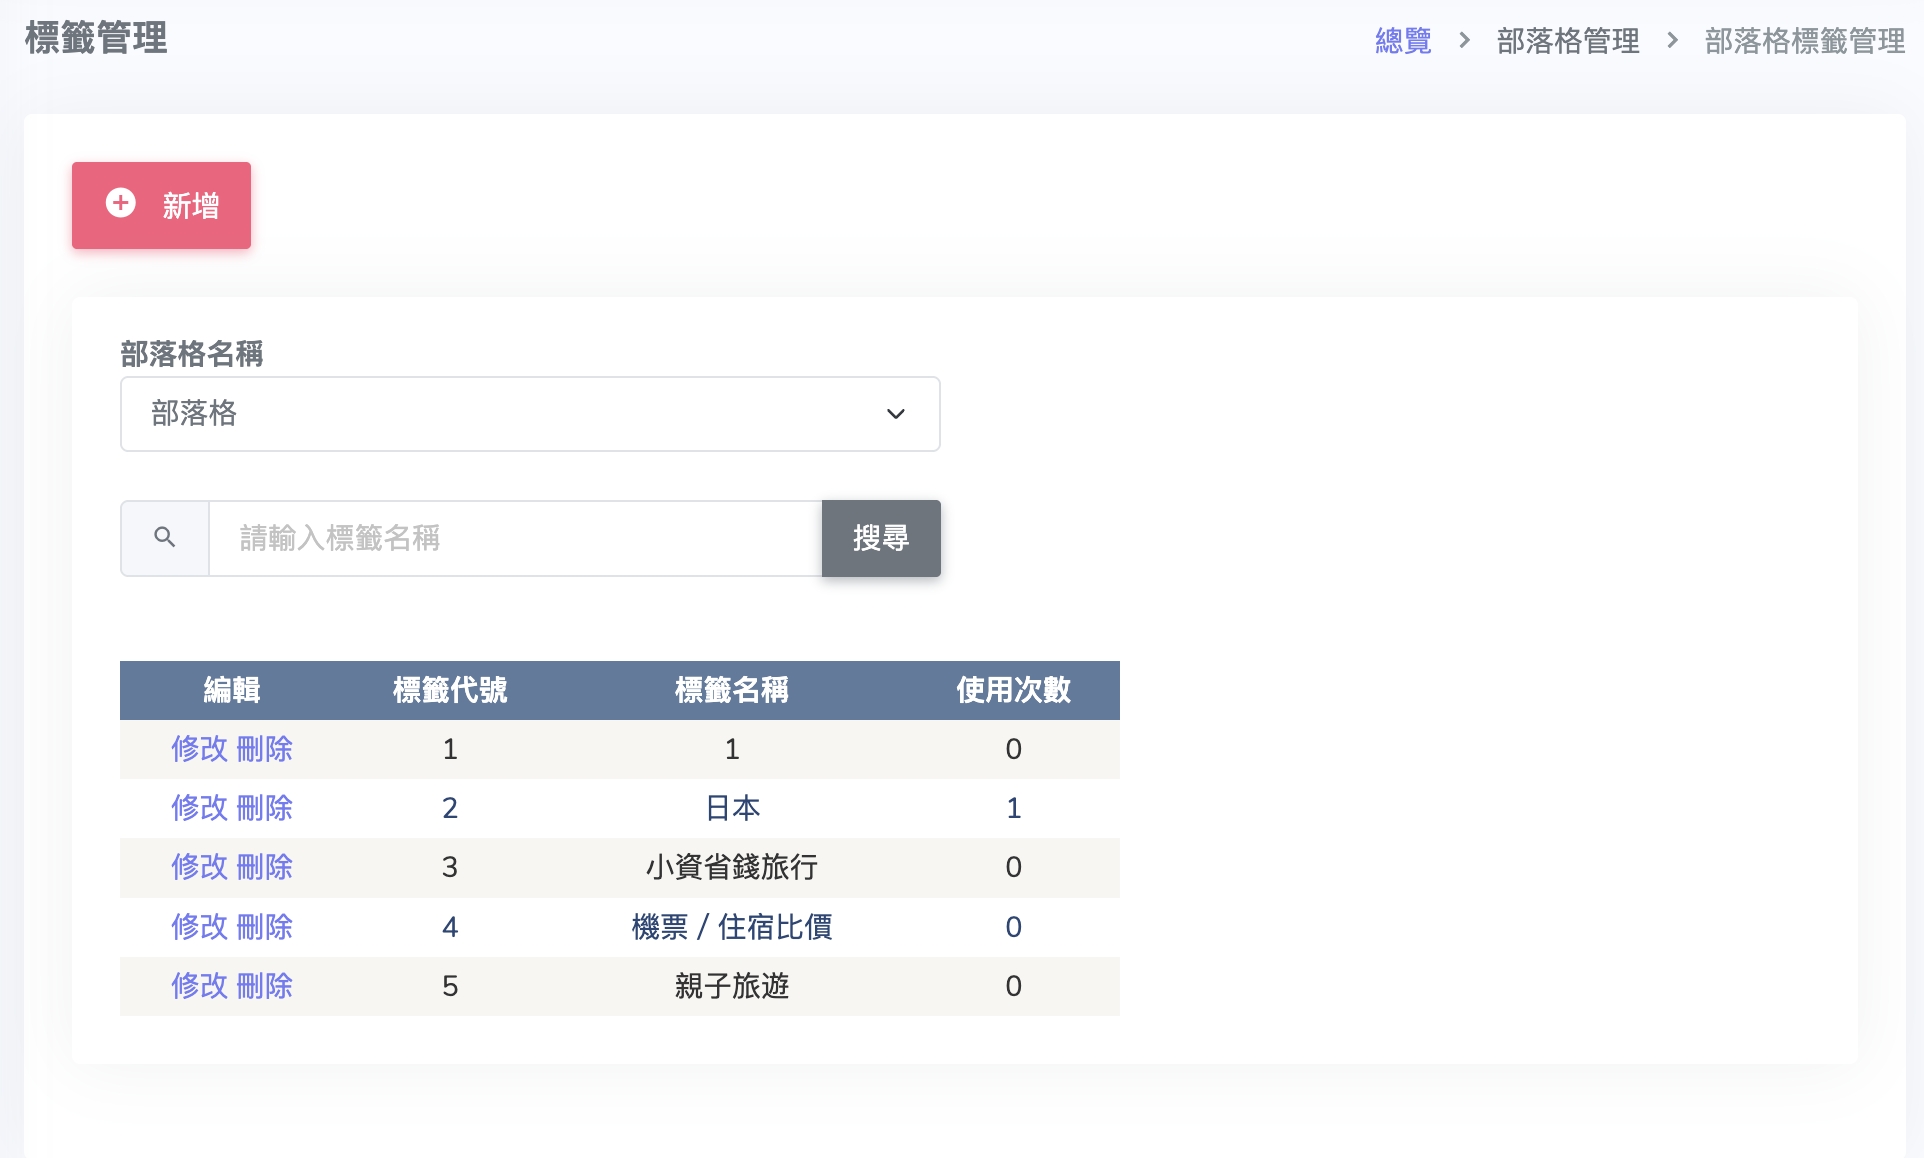The image size is (1924, 1158).
Task: Open 部落格管理 in breadcrumb
Action: (x=1567, y=41)
